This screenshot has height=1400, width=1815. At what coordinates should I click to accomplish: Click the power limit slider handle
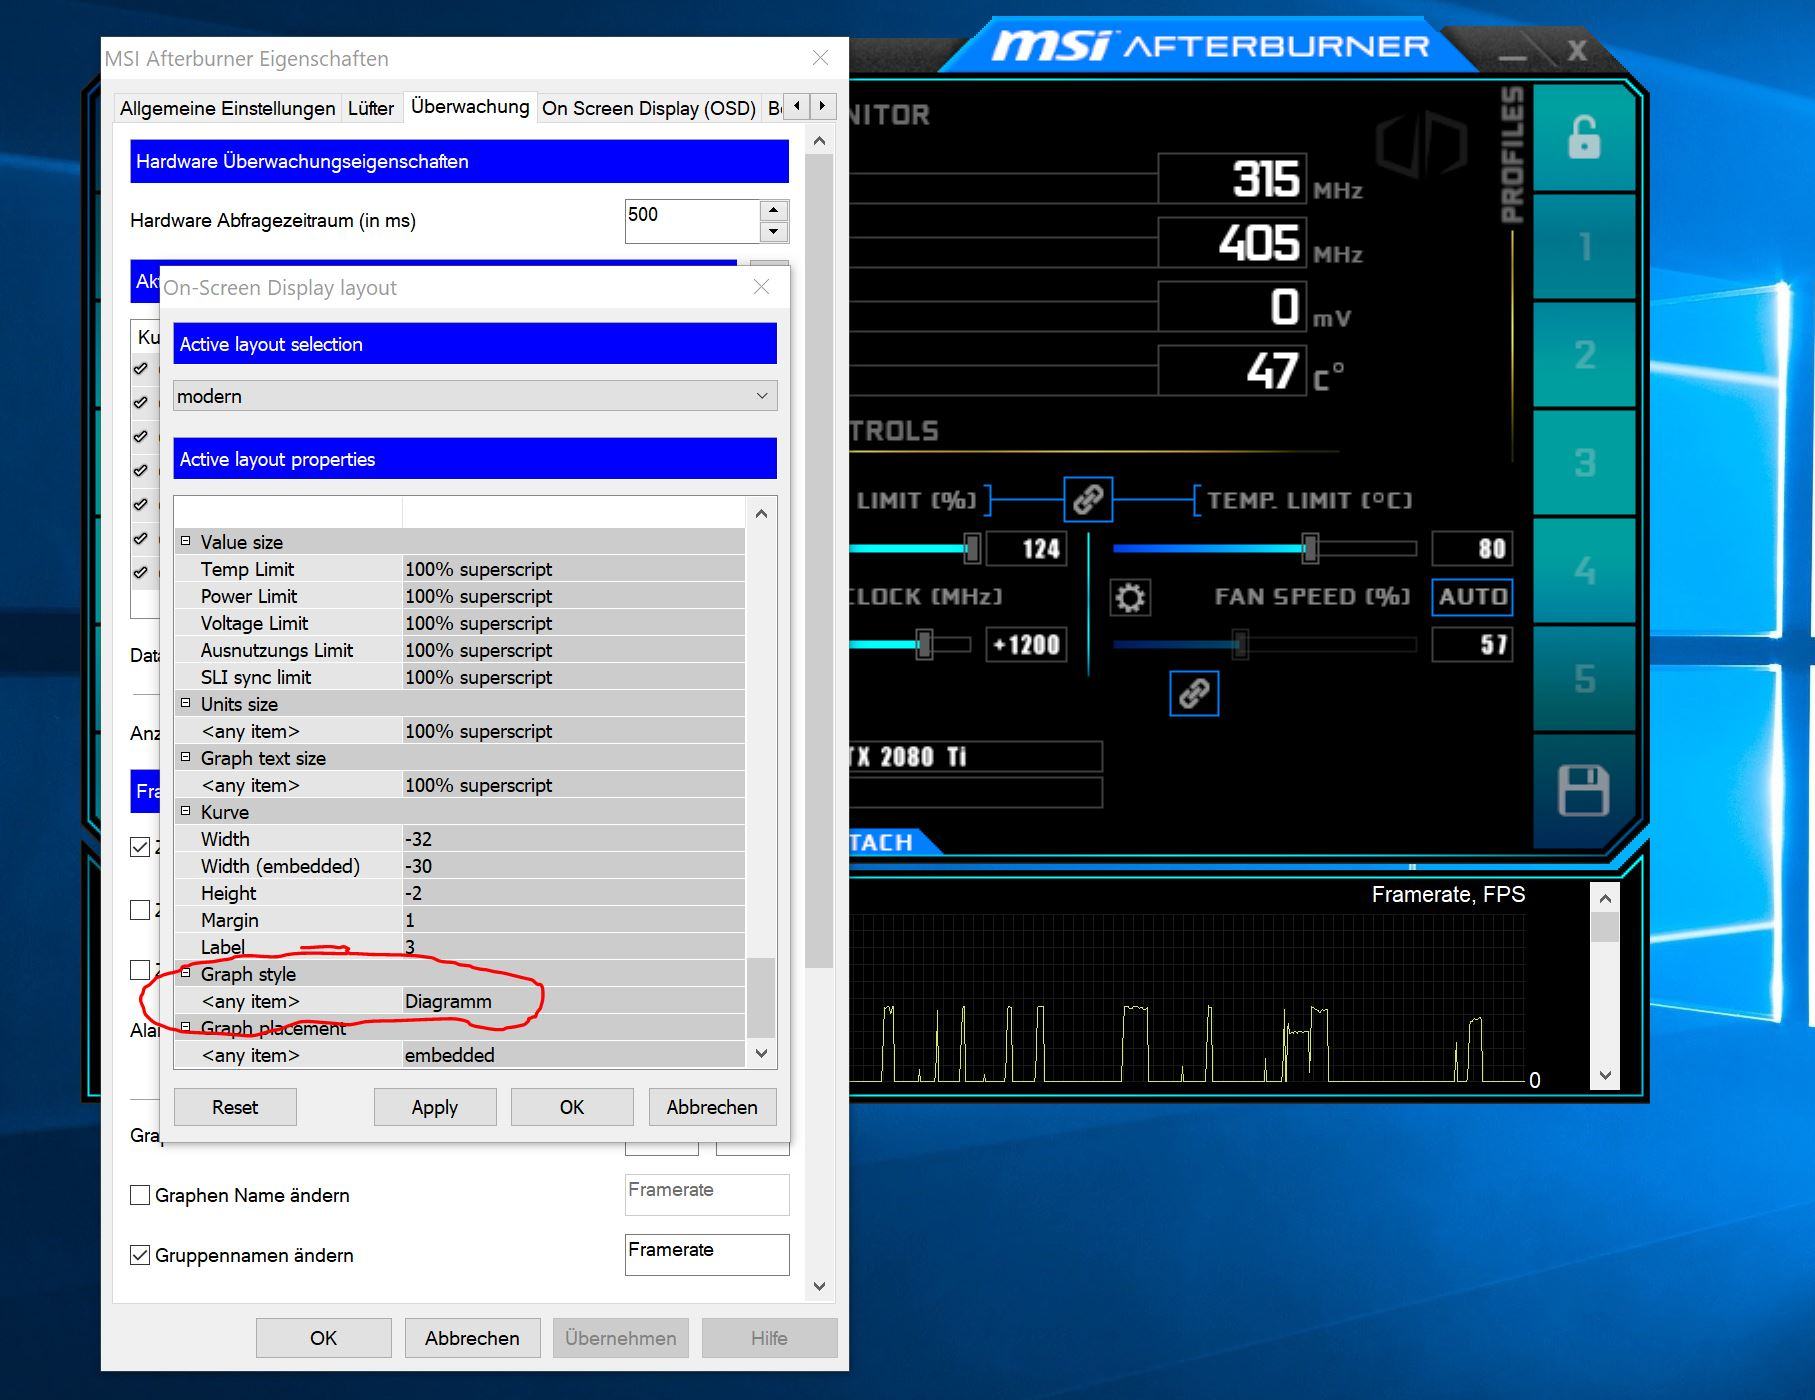tap(971, 548)
